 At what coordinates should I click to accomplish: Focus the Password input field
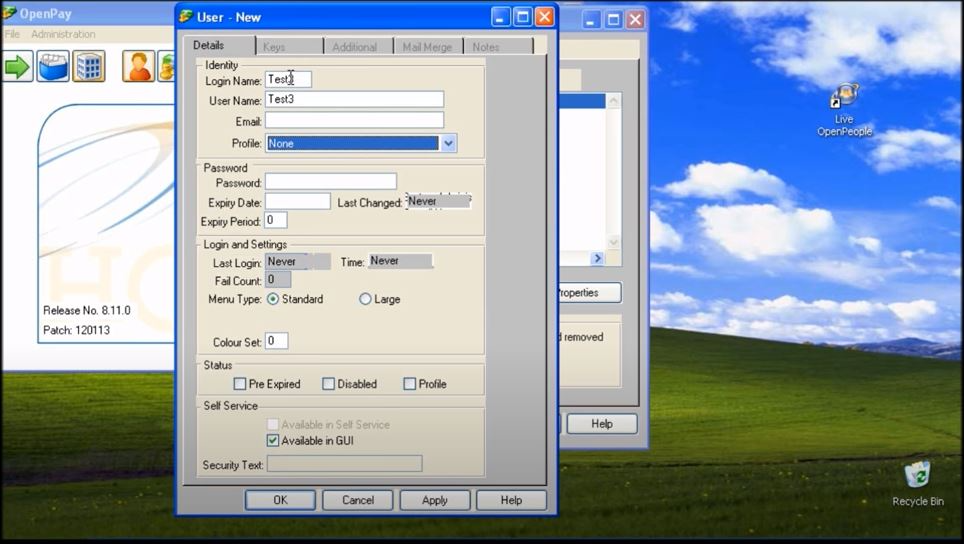coord(331,181)
